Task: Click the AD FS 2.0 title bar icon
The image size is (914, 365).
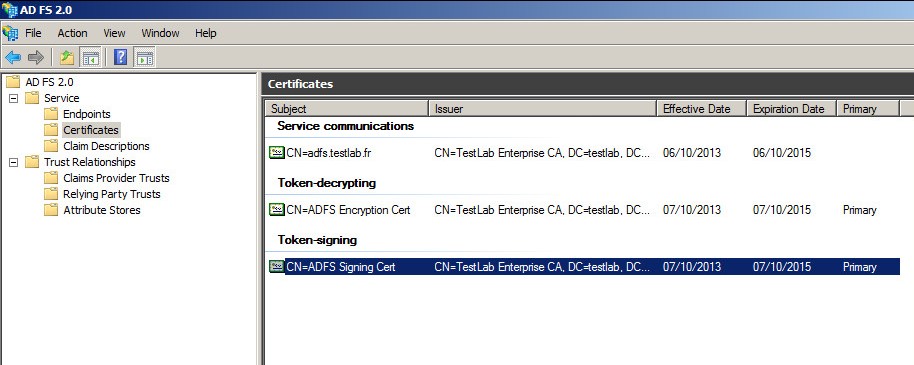Action: (9, 9)
